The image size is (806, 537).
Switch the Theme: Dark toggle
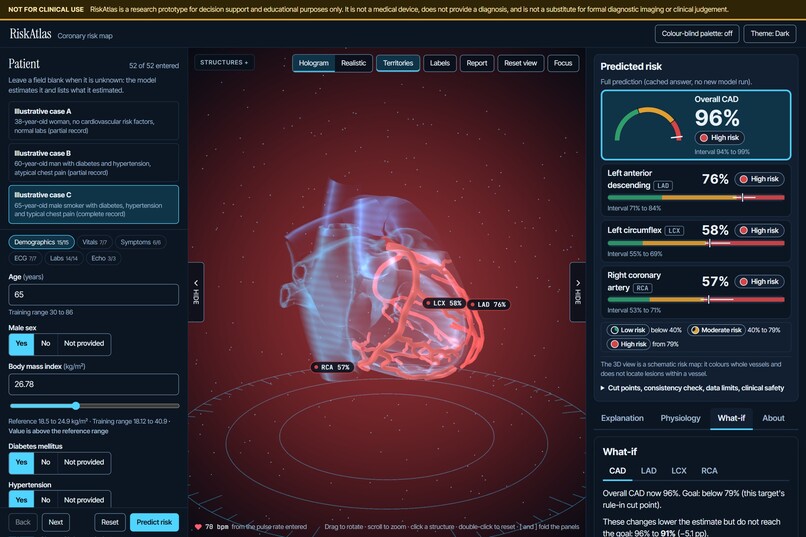click(x=770, y=33)
